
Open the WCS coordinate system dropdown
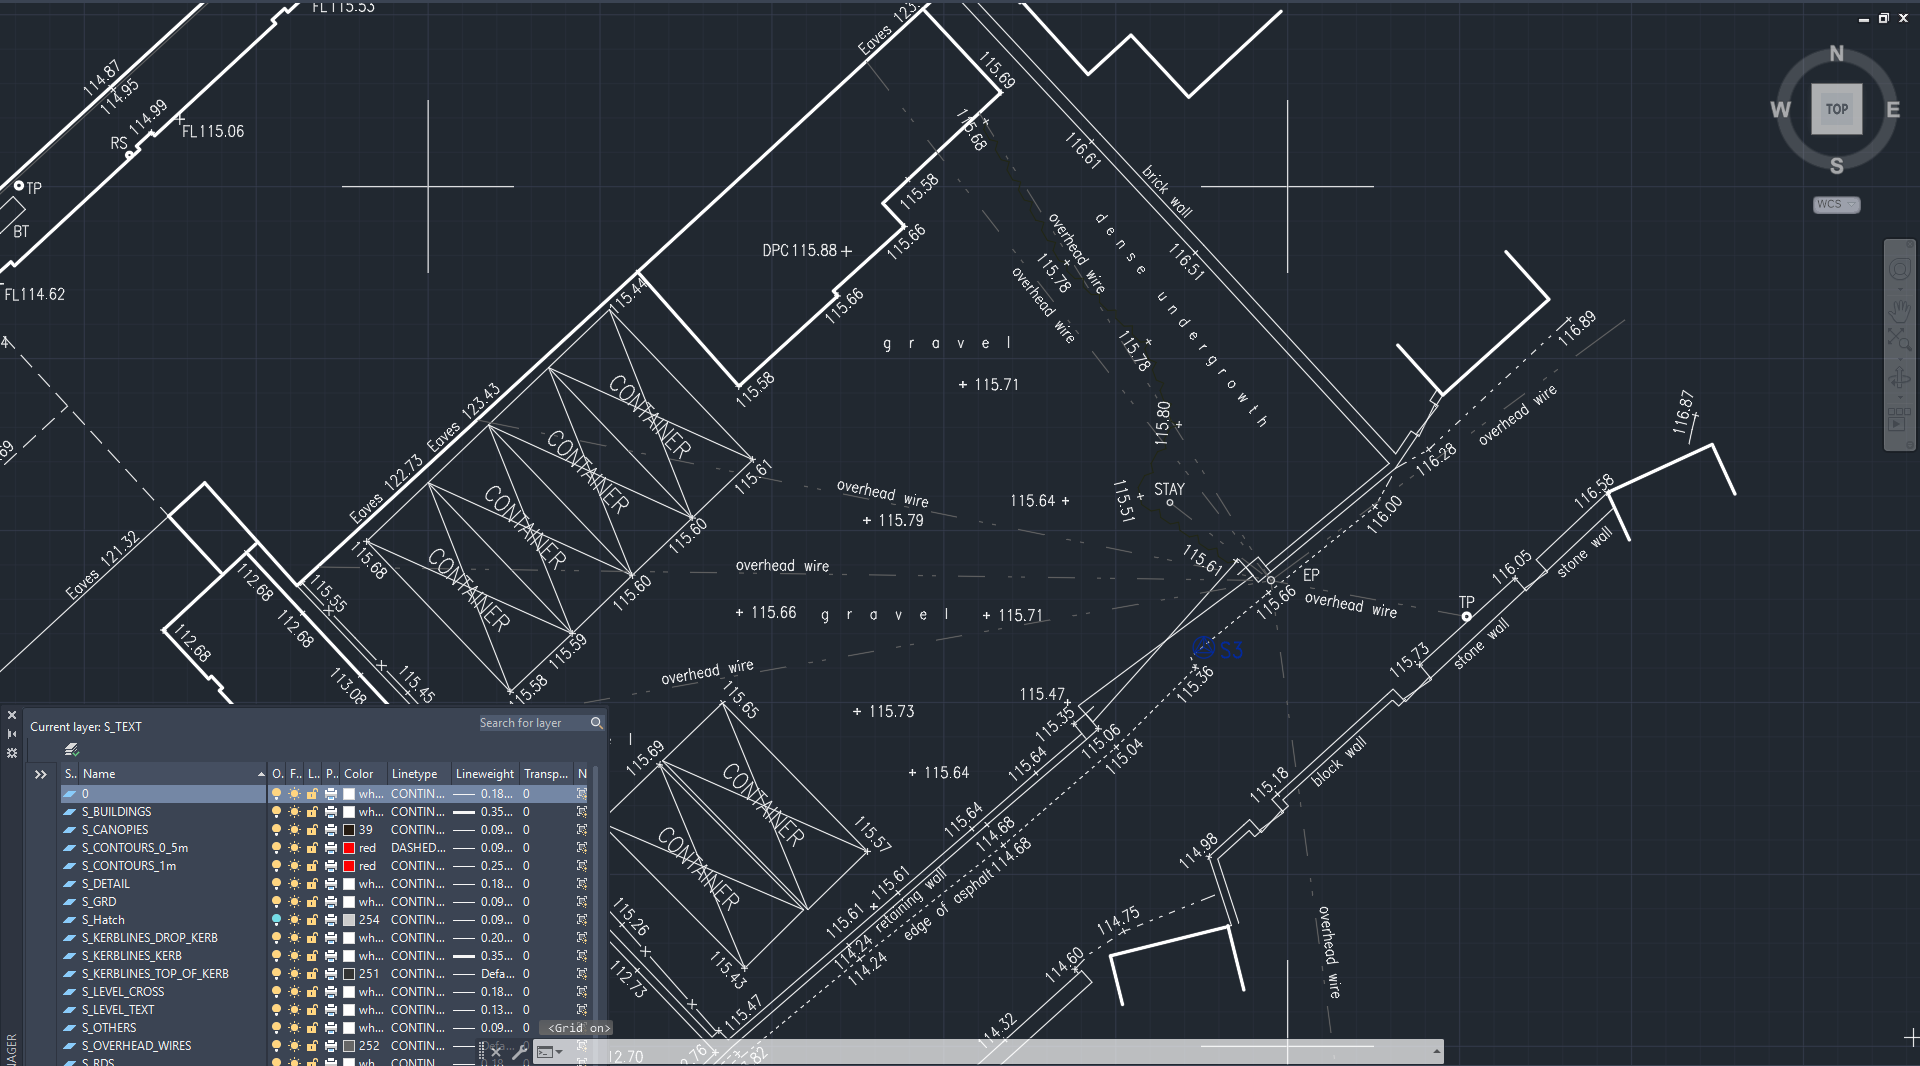[1837, 205]
